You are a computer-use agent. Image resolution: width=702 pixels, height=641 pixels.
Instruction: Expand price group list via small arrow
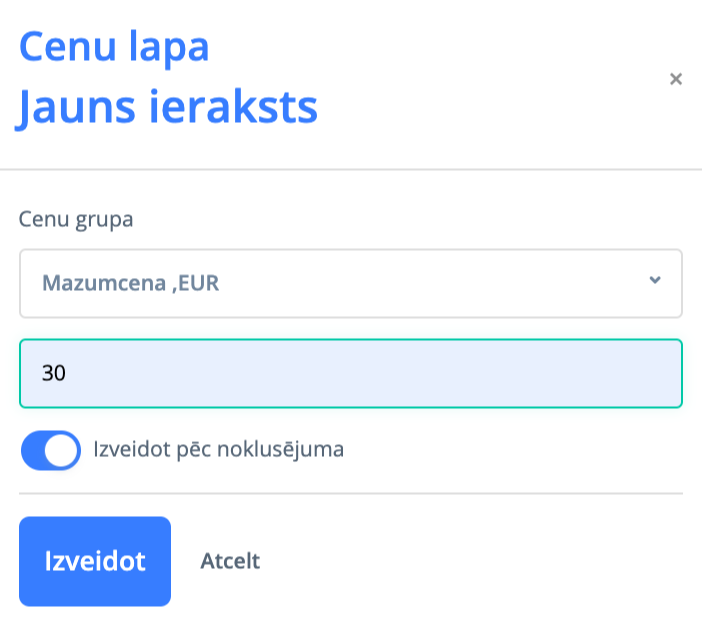655,281
